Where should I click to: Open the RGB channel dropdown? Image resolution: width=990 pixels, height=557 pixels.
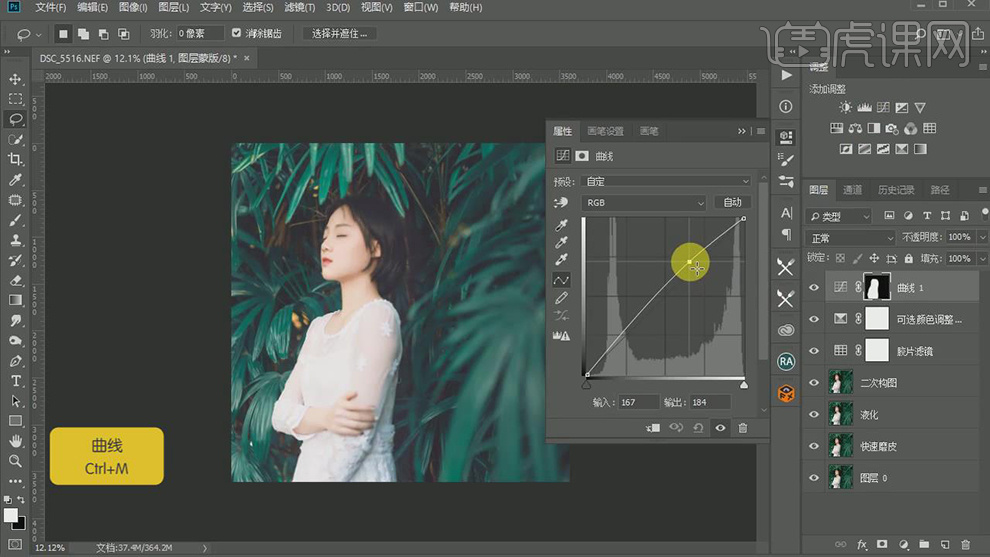643,203
